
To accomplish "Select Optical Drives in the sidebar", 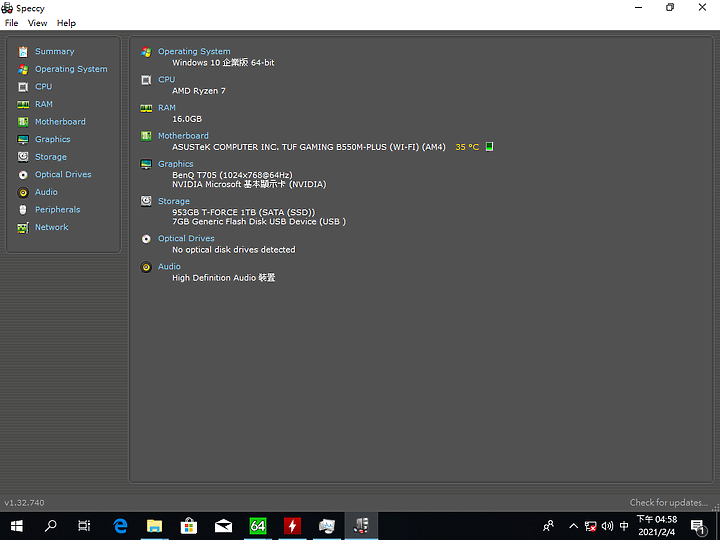I will pos(63,174).
